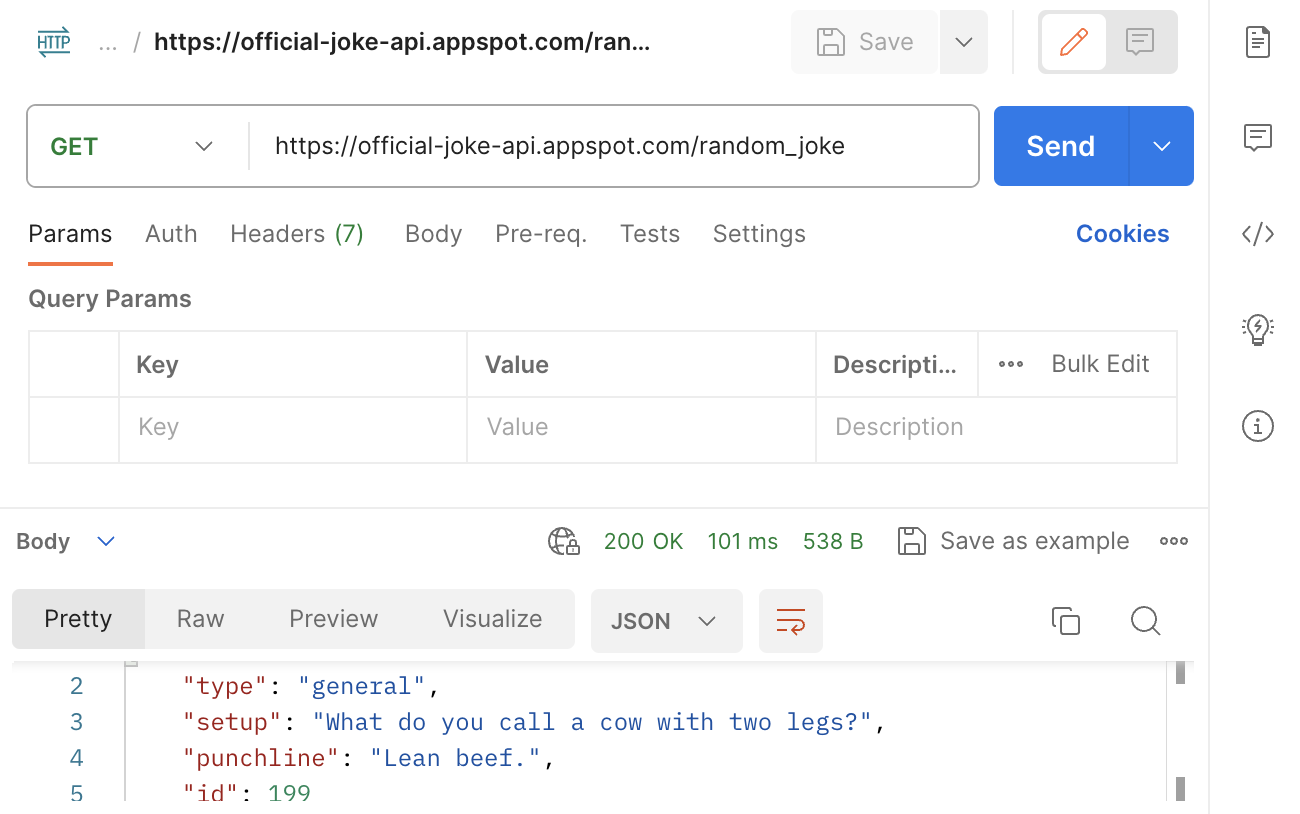This screenshot has width=1300, height=814.
Task: Open the request Info sidebar icon
Action: point(1257,426)
